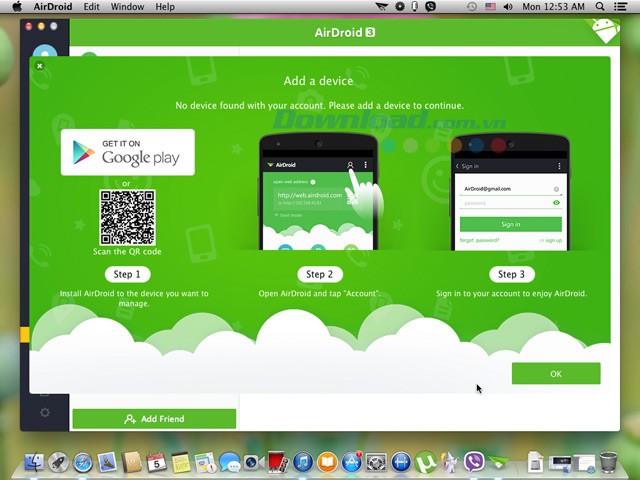Open iBooks from the Dock
The width and height of the screenshot is (640, 480).
[327, 462]
